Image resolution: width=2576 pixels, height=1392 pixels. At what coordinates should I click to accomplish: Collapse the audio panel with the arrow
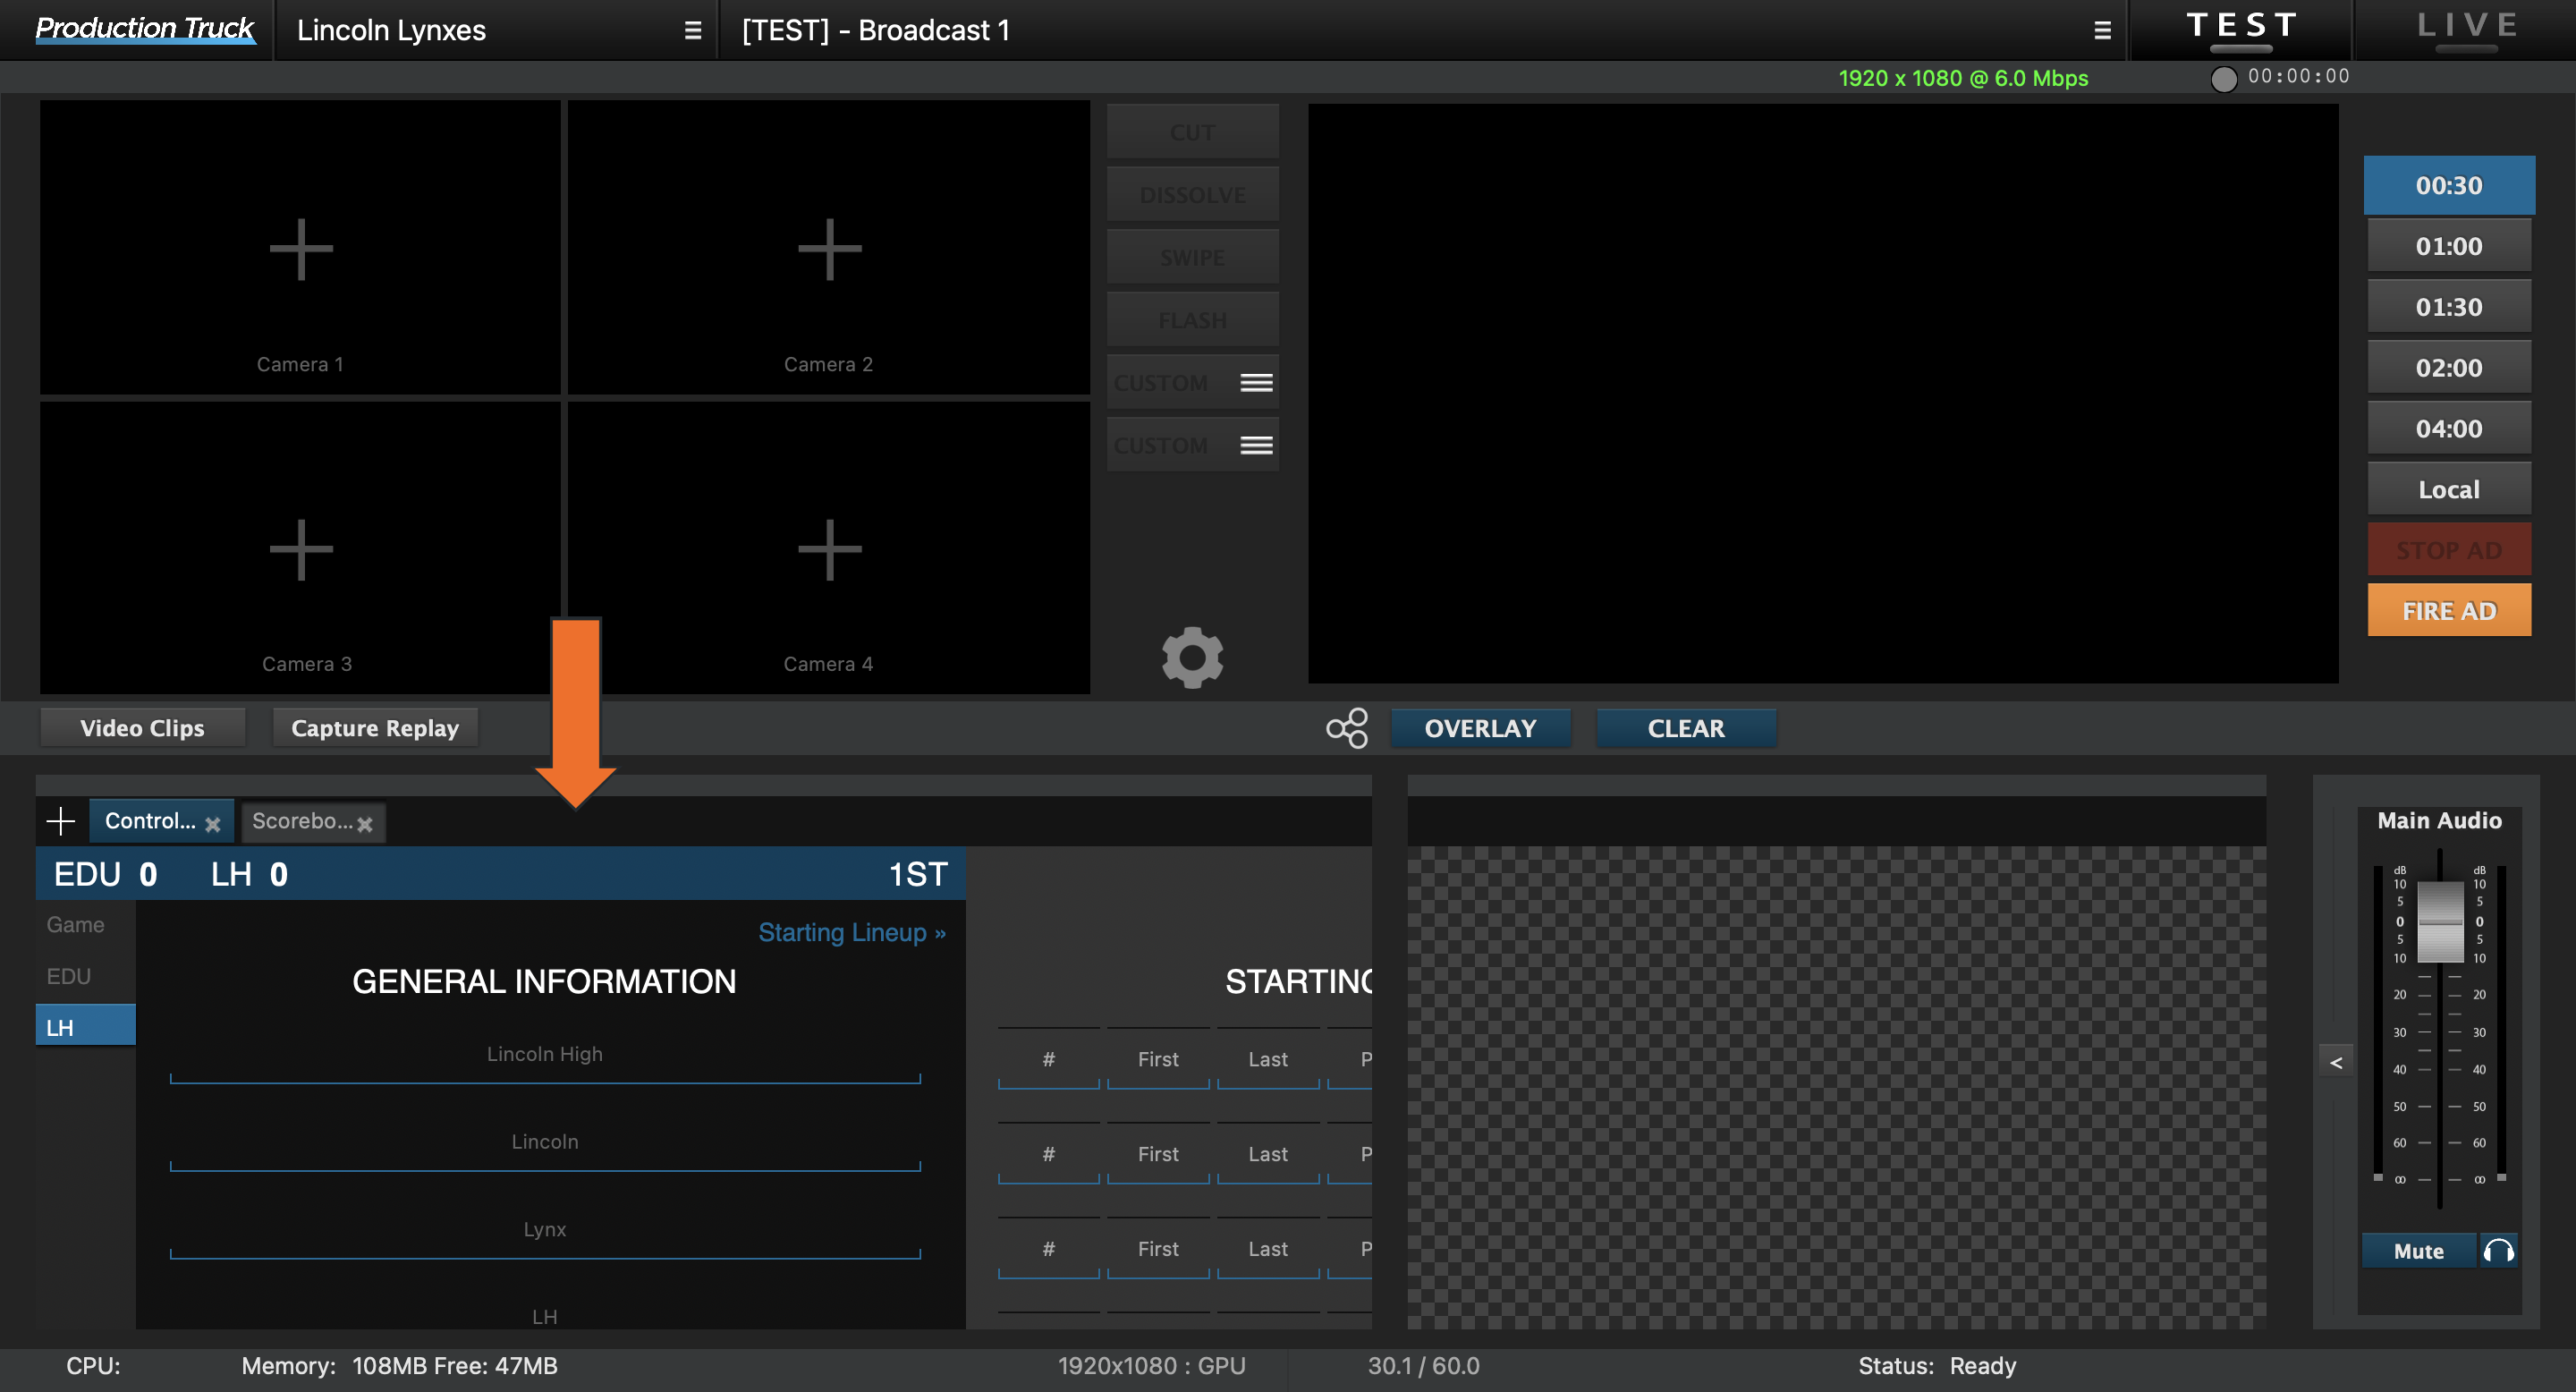click(2336, 1062)
